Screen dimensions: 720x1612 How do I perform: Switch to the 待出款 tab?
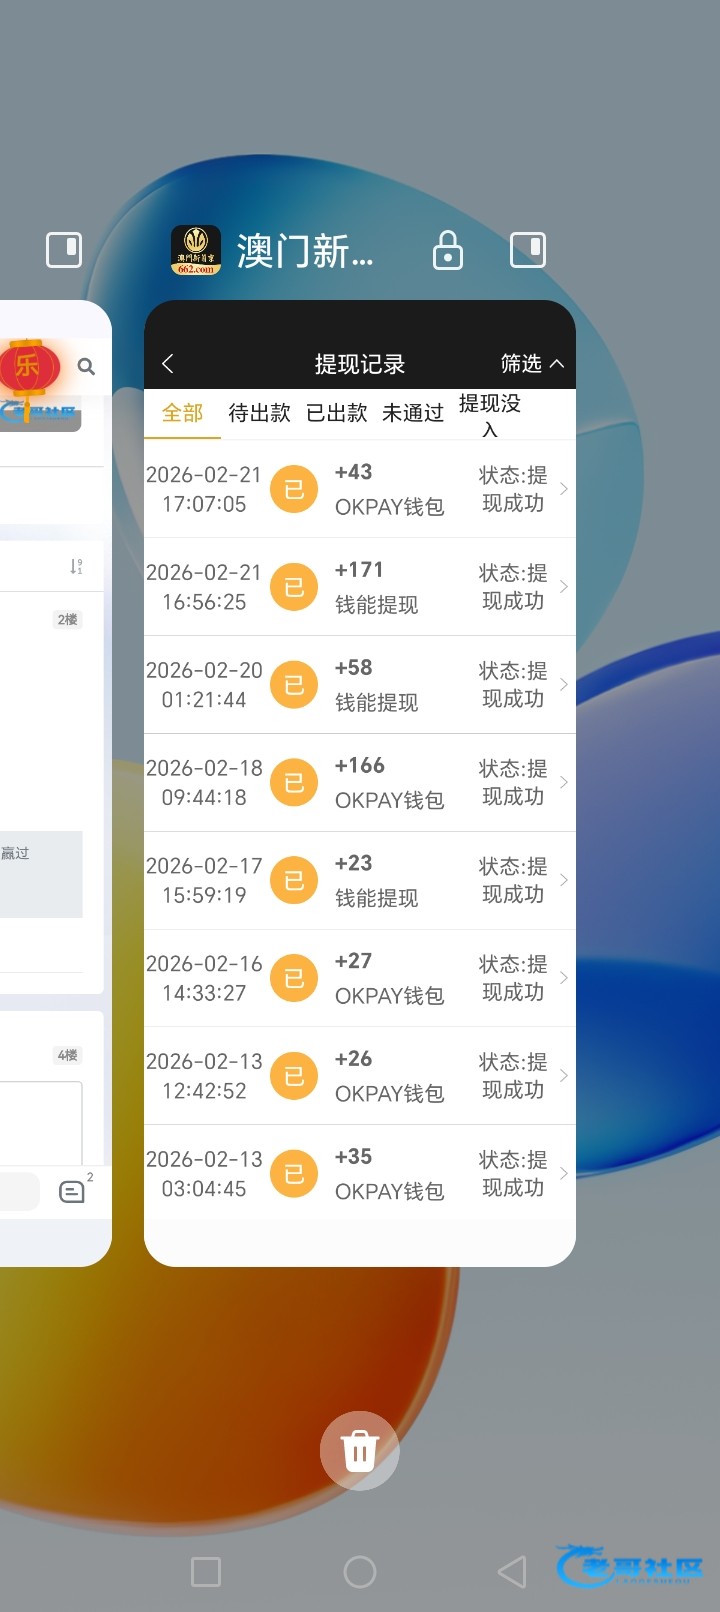259,413
